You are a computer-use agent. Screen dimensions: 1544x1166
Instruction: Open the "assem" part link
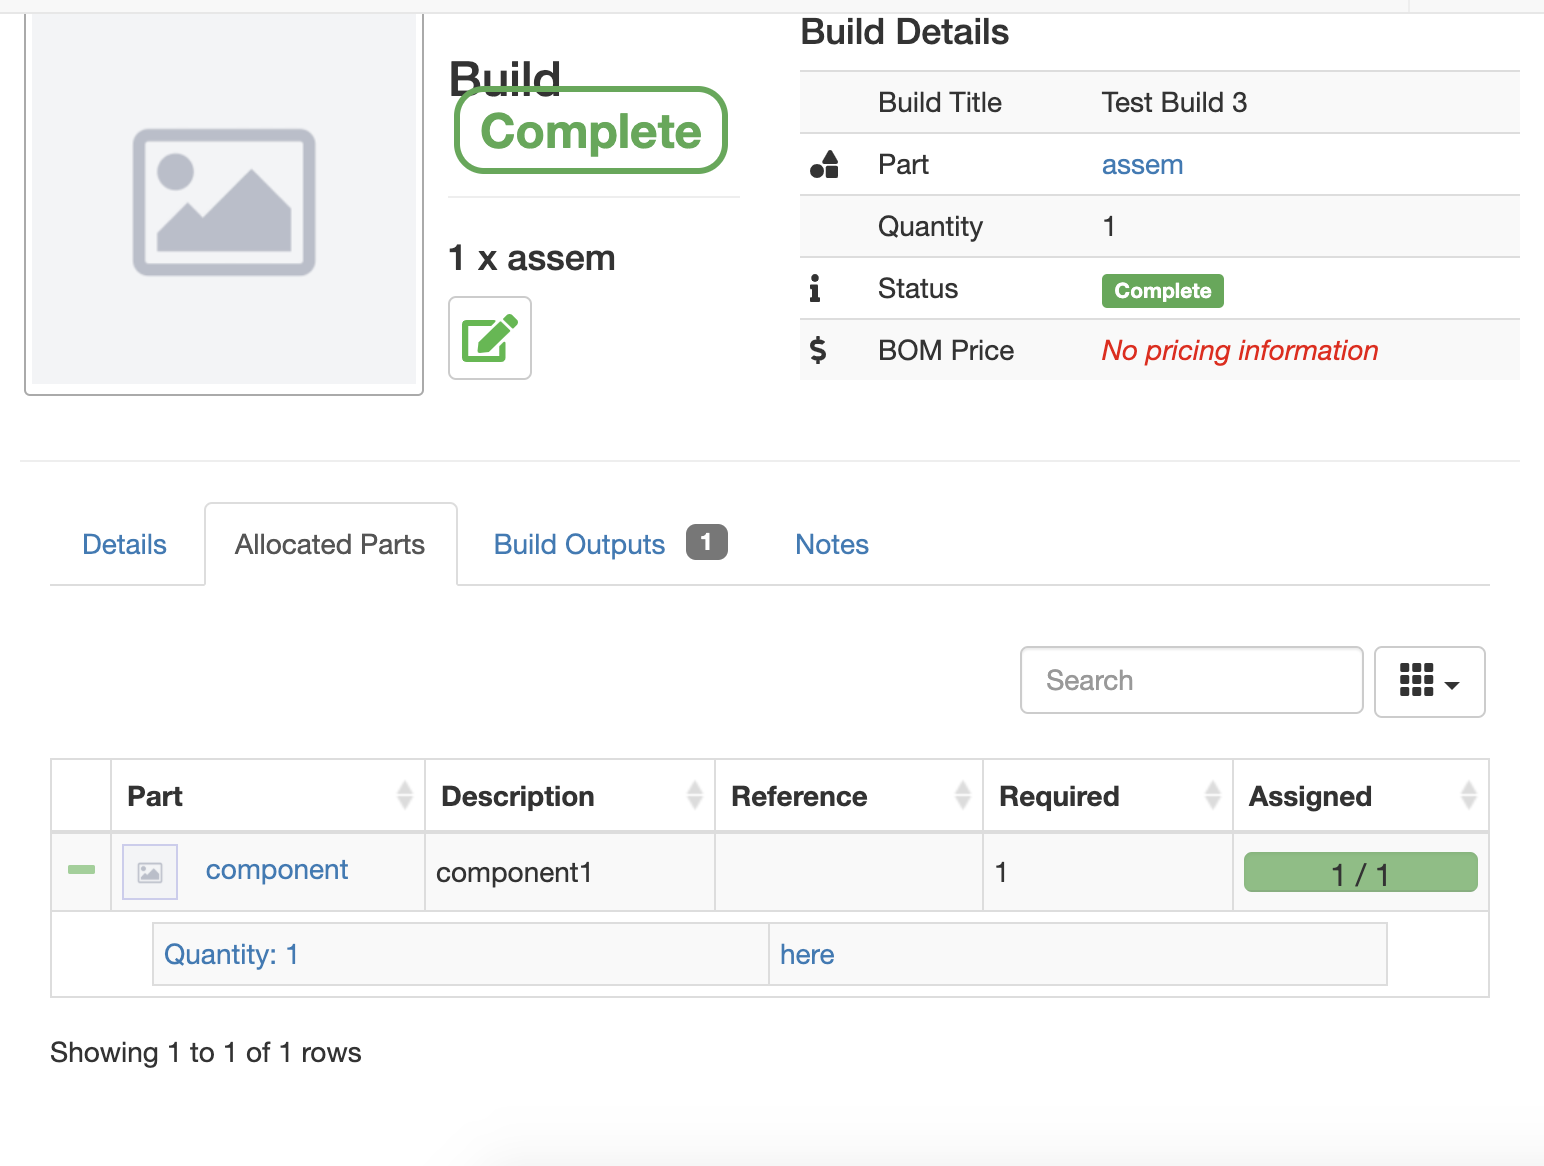pyautogui.click(x=1142, y=164)
